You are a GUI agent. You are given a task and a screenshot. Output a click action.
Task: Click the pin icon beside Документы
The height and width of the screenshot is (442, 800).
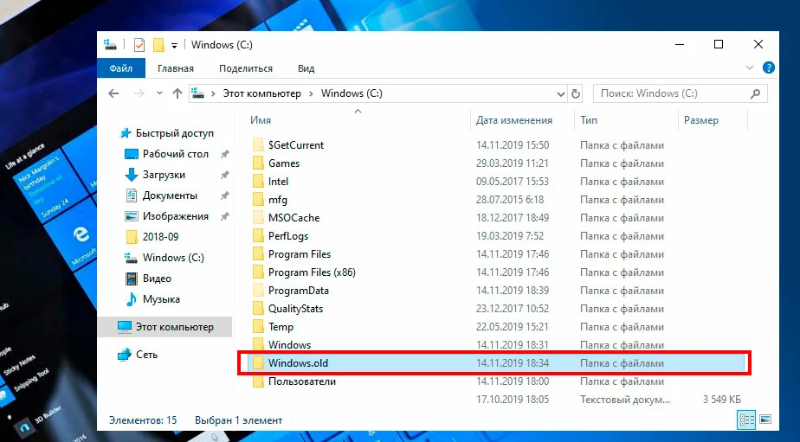click(224, 196)
